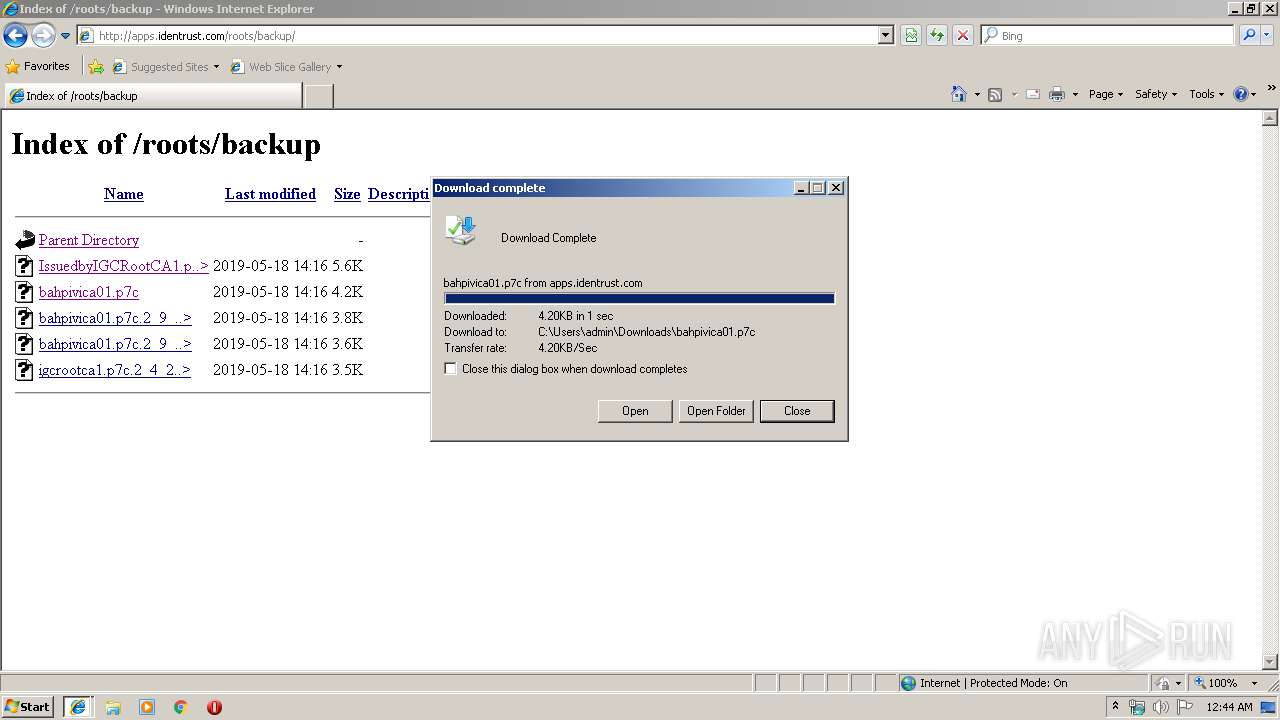
Task: Open a new blank tab
Action: [318, 96]
